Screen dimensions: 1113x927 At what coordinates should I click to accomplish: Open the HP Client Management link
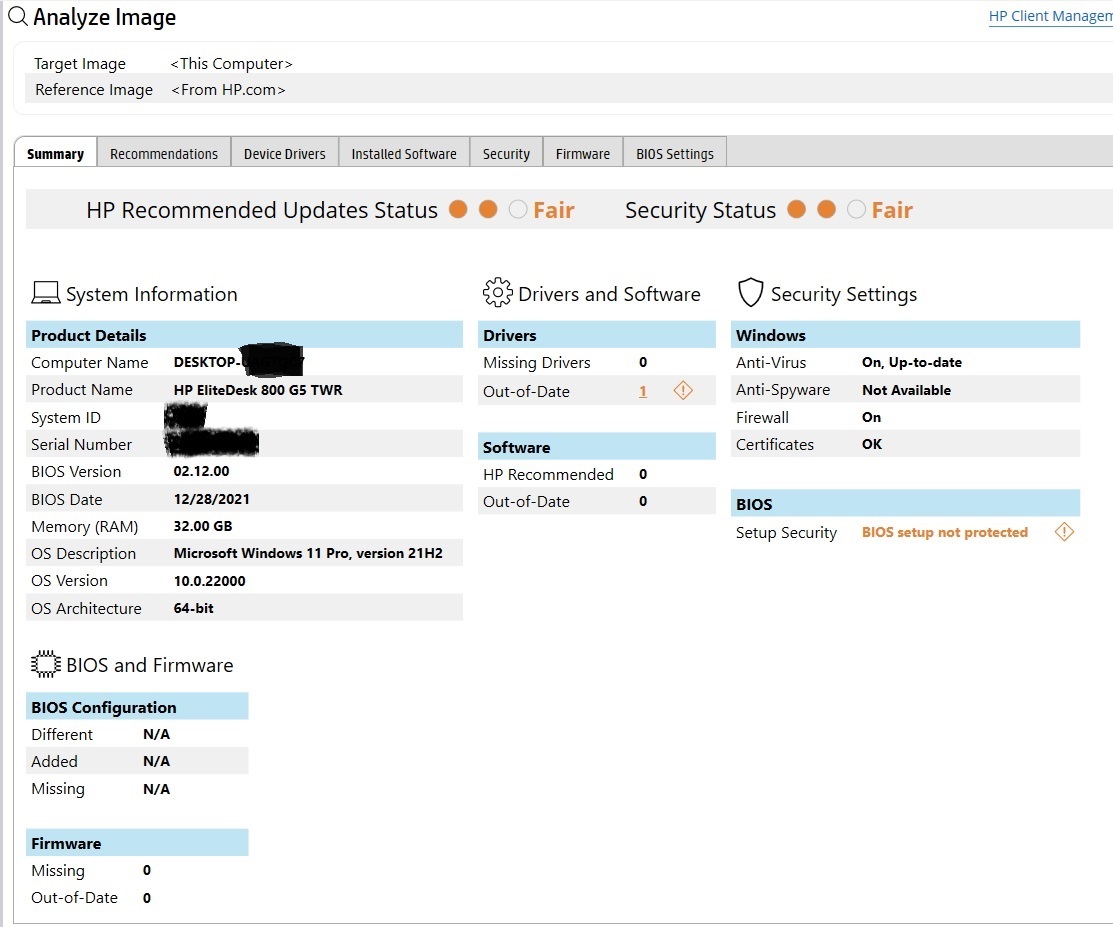(1049, 15)
